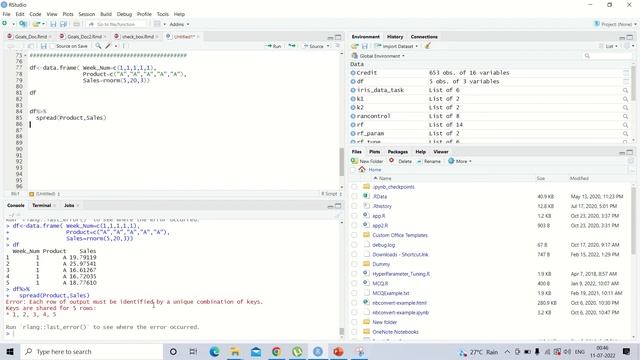The width and height of the screenshot is (640, 360).
Task: Save workspace icon in Environment pane
Action: [365, 46]
